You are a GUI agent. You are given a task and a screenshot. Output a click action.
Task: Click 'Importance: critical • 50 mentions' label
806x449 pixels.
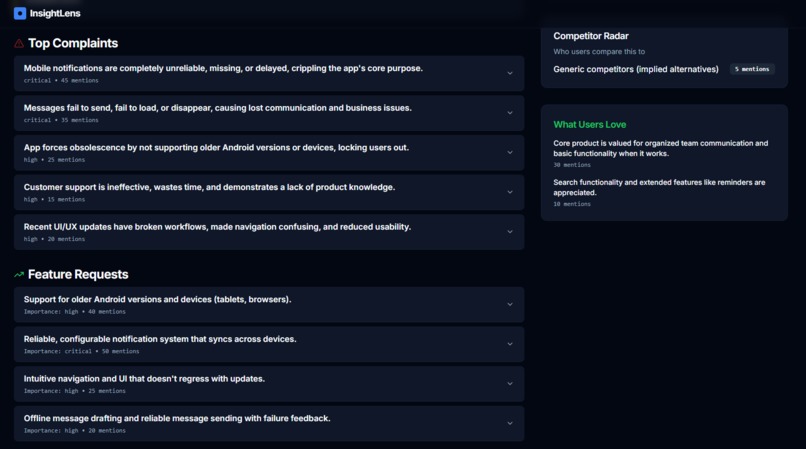(x=81, y=351)
